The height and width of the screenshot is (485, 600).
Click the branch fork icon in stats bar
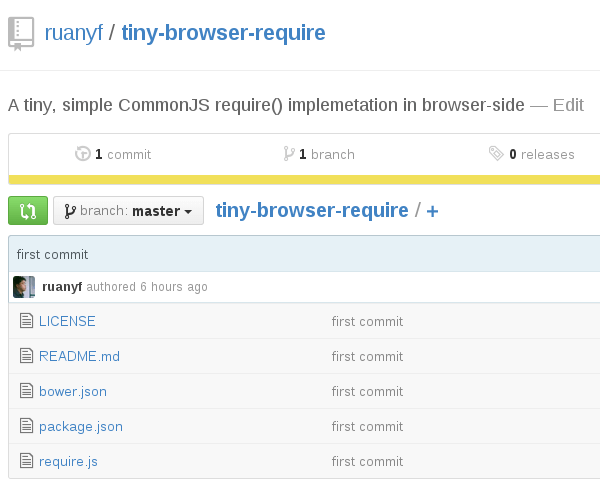click(289, 154)
